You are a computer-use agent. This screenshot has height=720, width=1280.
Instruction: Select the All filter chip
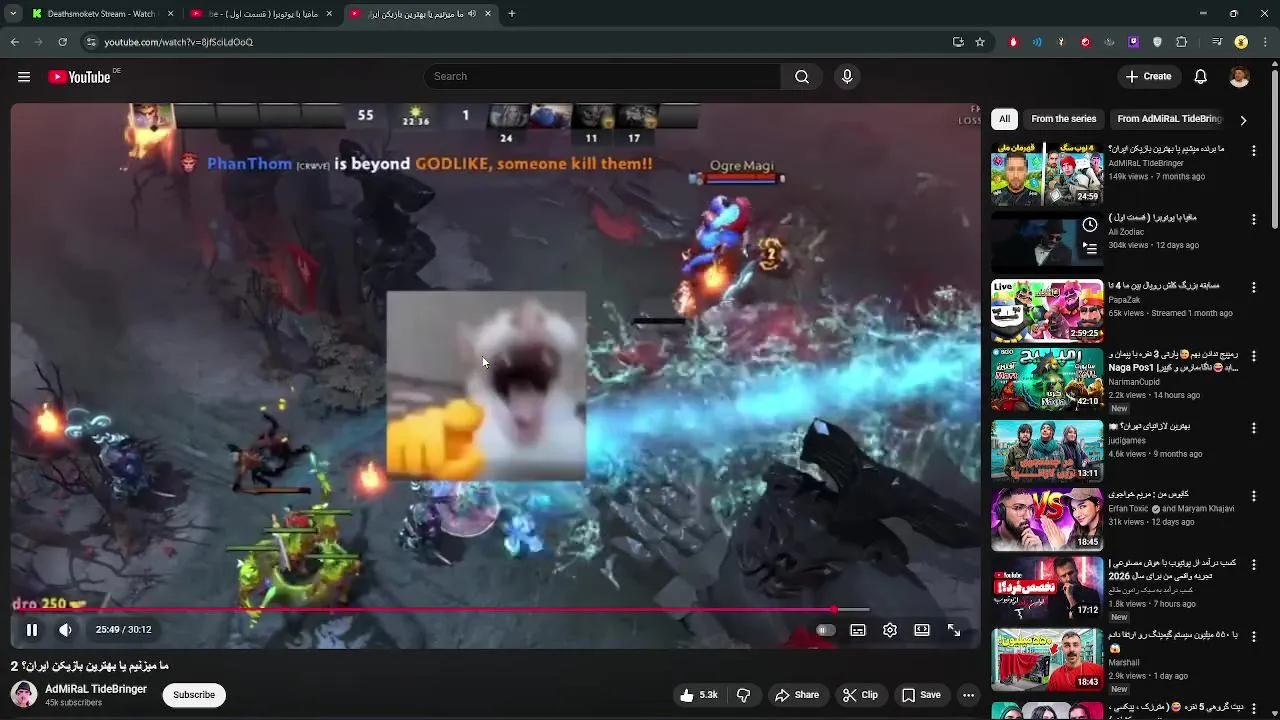(x=1004, y=119)
